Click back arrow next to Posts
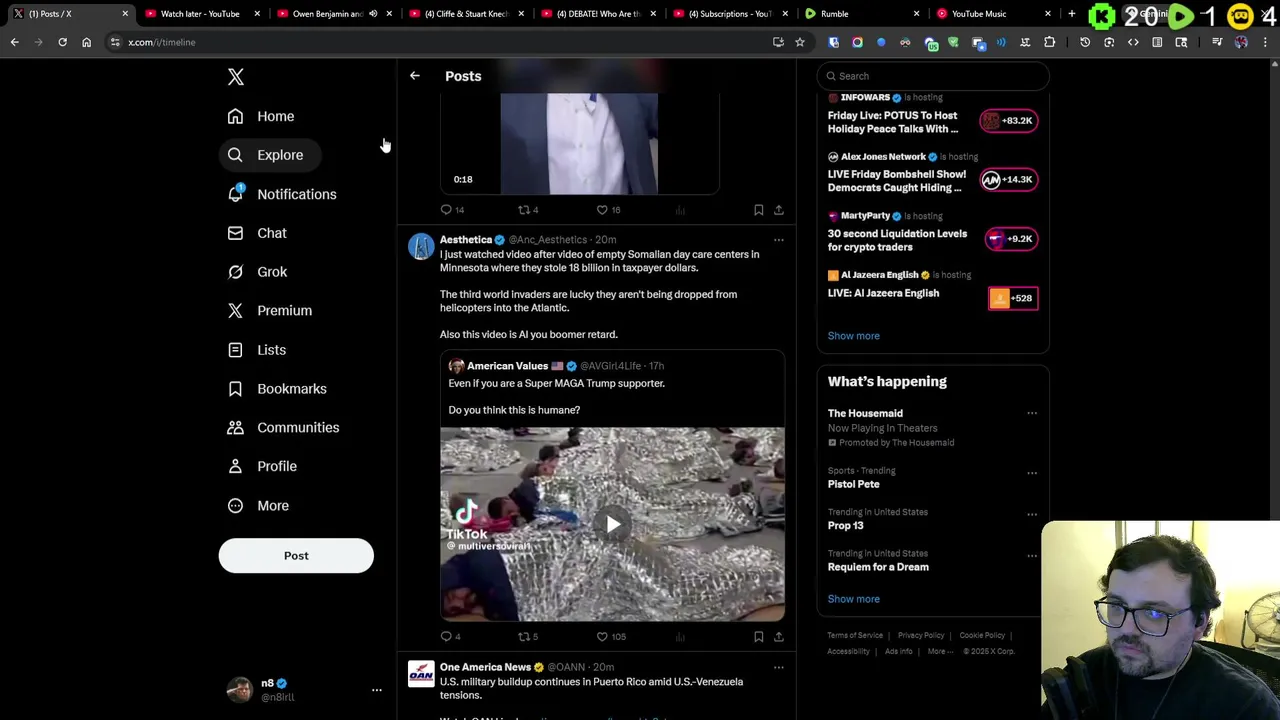This screenshot has width=1280, height=720. (414, 76)
